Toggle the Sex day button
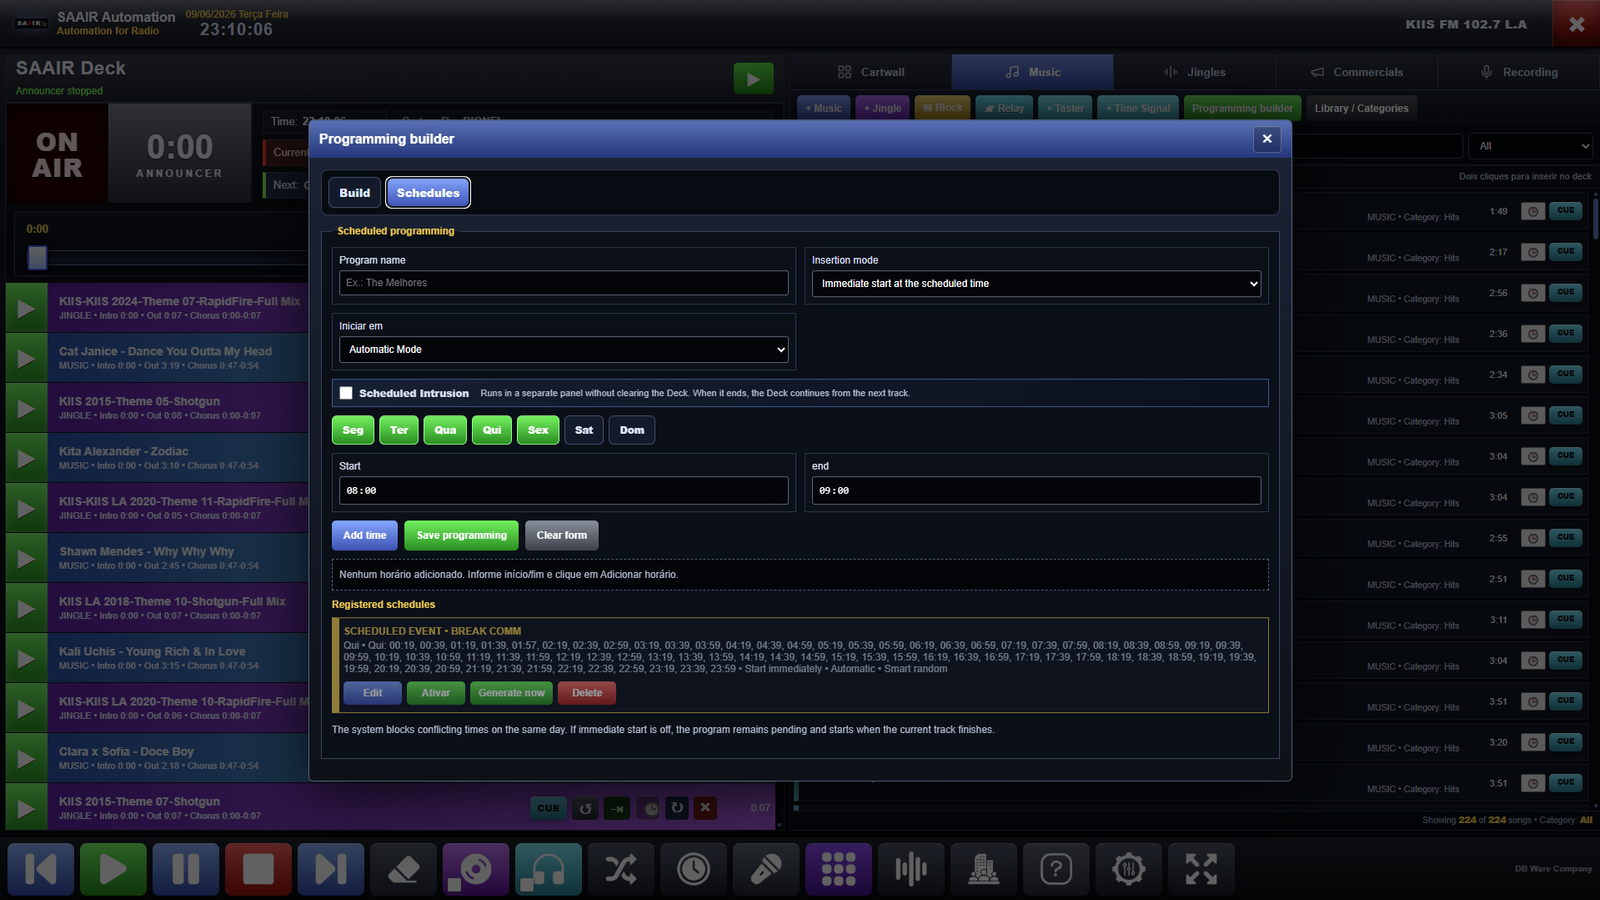The image size is (1600, 900). (x=538, y=430)
